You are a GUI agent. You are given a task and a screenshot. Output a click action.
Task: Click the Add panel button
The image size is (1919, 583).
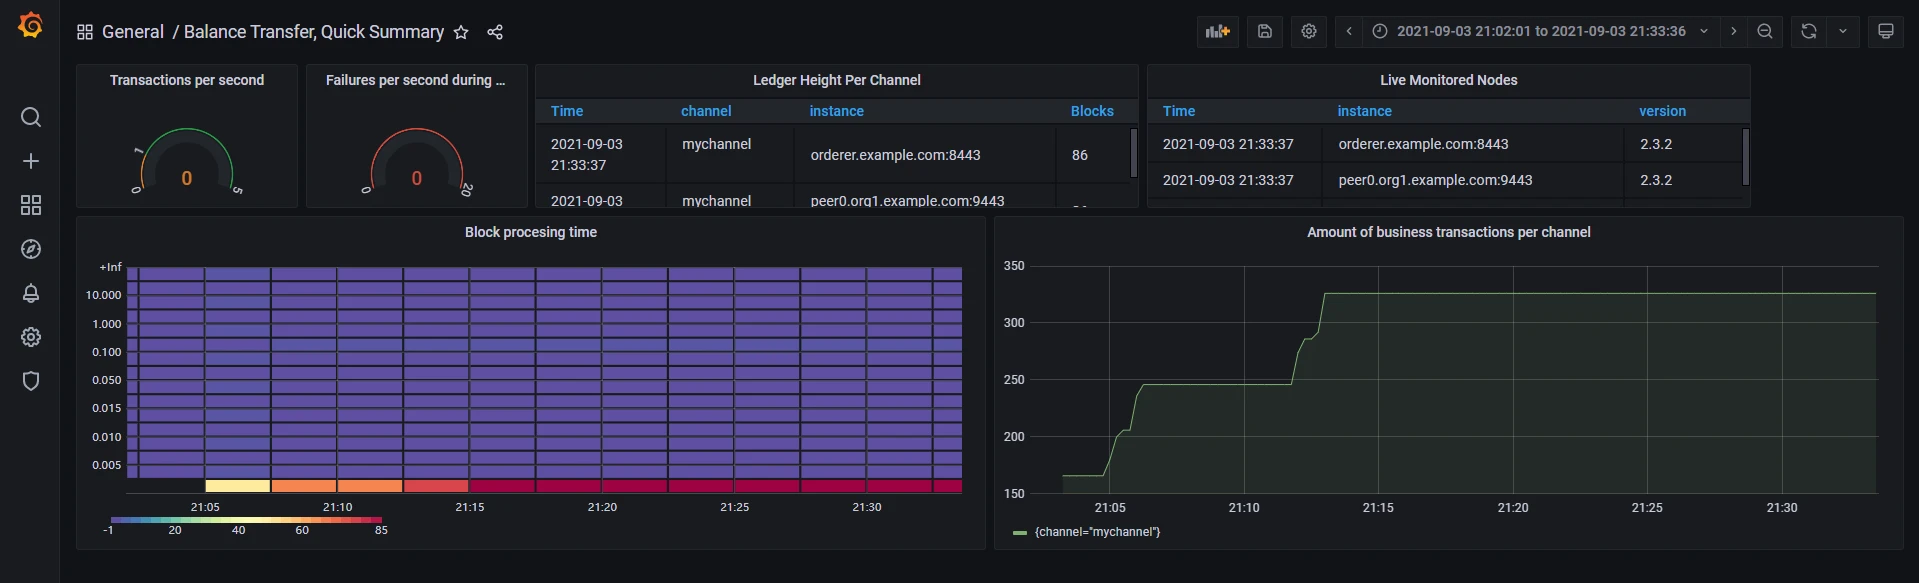click(1217, 32)
